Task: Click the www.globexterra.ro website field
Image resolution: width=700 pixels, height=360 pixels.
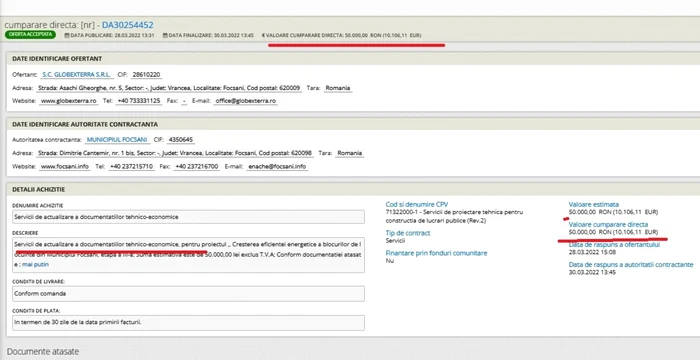Action: point(69,101)
